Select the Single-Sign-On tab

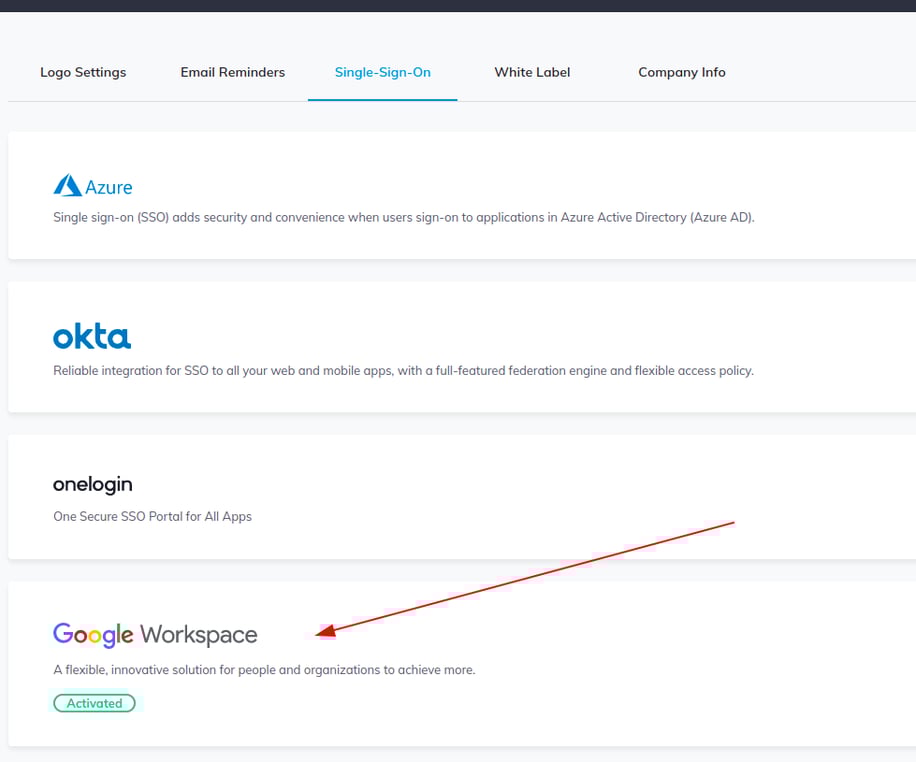[382, 72]
